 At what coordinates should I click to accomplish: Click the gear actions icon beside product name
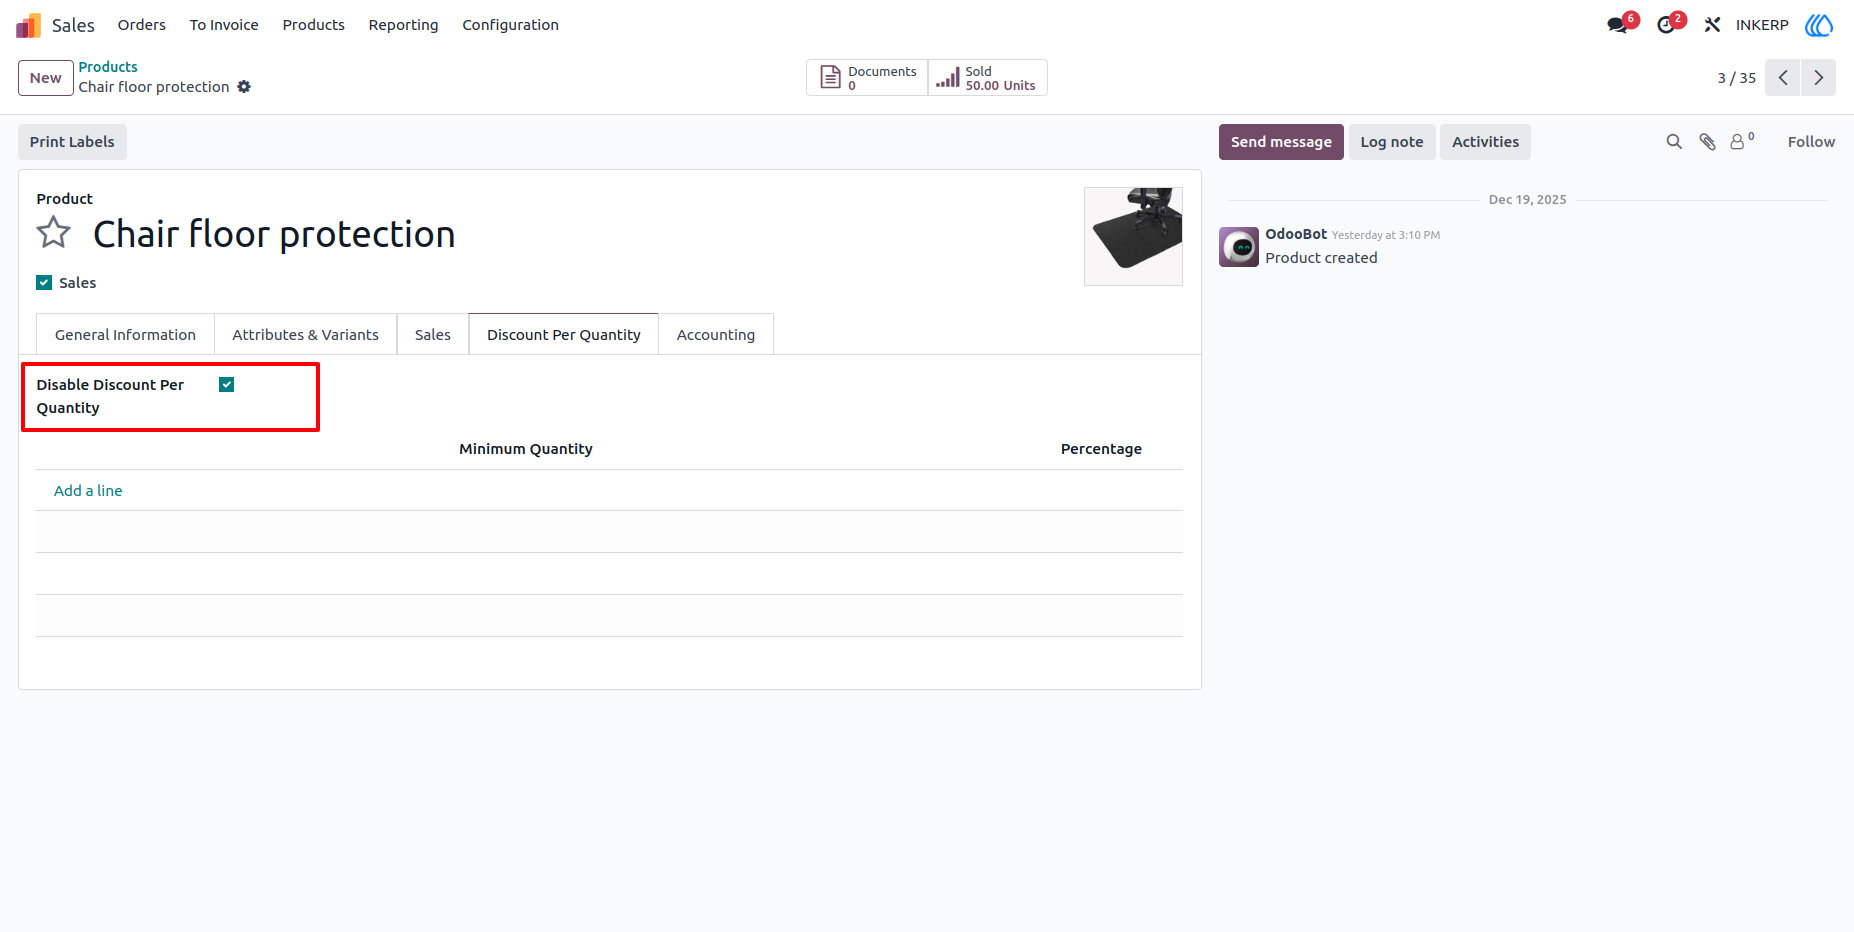(244, 87)
